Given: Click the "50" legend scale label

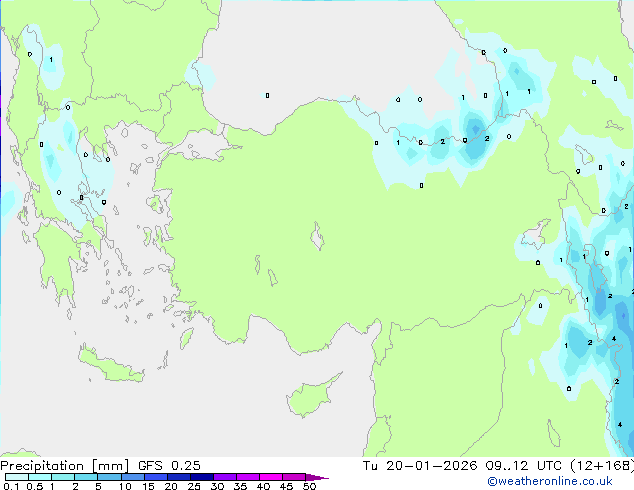Looking at the screenshot, I should [309, 486].
